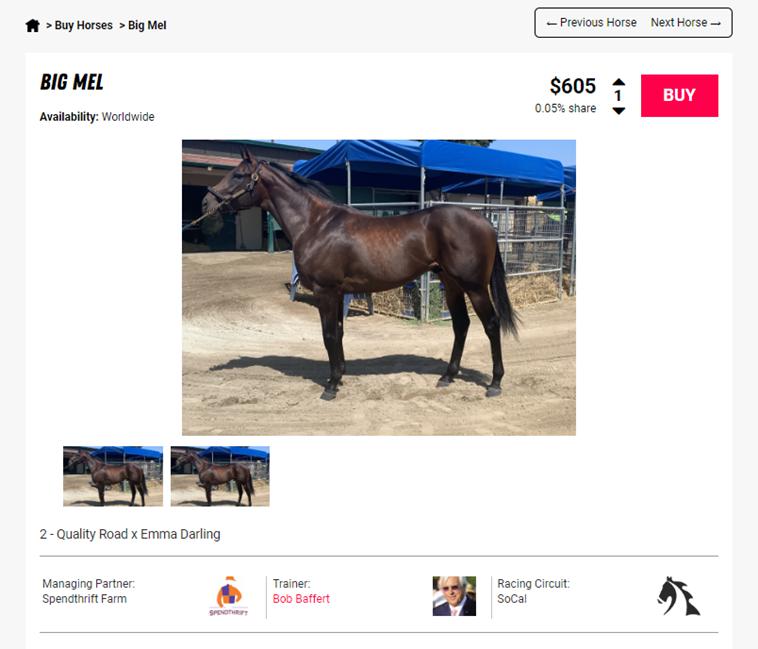Click Bob Baffert's portrait photo
Viewport: 758px width, 649px height.
[x=454, y=596]
